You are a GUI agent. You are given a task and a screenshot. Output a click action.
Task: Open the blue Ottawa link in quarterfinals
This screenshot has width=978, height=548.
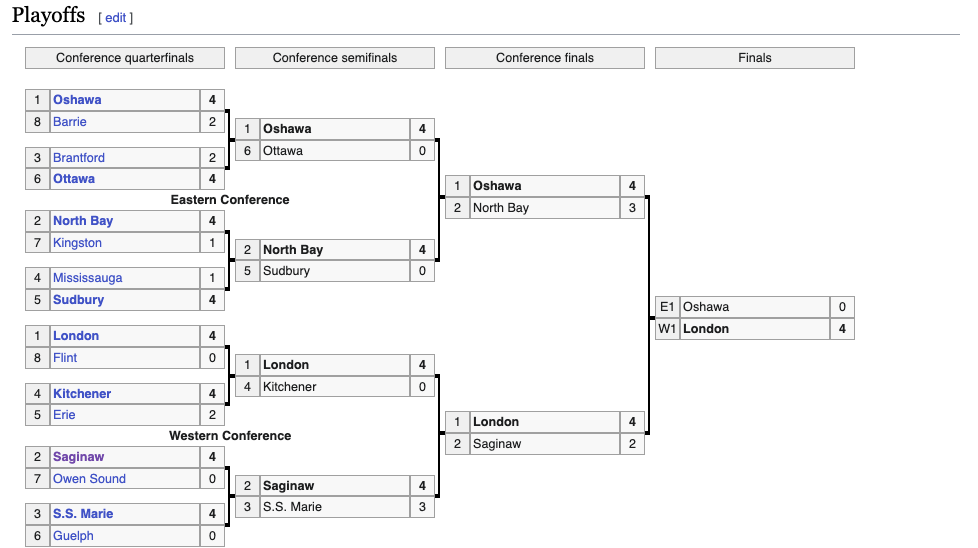pyautogui.click(x=74, y=179)
